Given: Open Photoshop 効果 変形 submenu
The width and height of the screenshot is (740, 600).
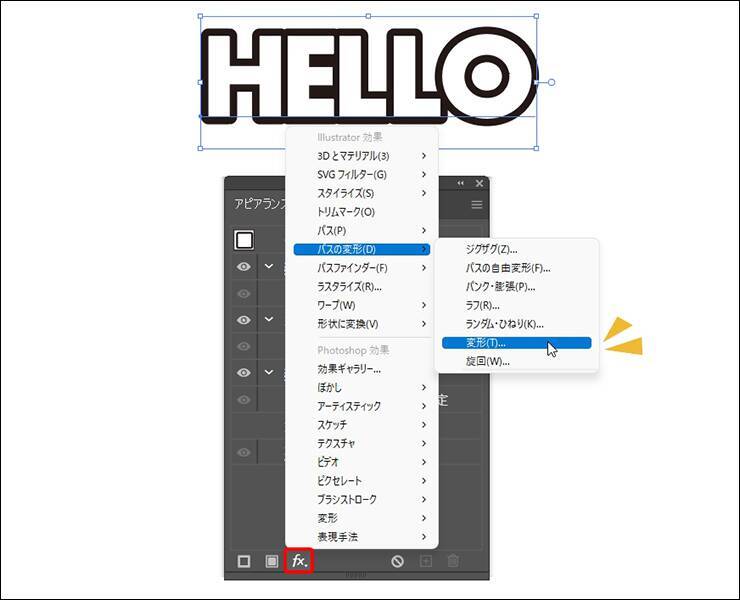Looking at the screenshot, I should pyautogui.click(x=362, y=518).
